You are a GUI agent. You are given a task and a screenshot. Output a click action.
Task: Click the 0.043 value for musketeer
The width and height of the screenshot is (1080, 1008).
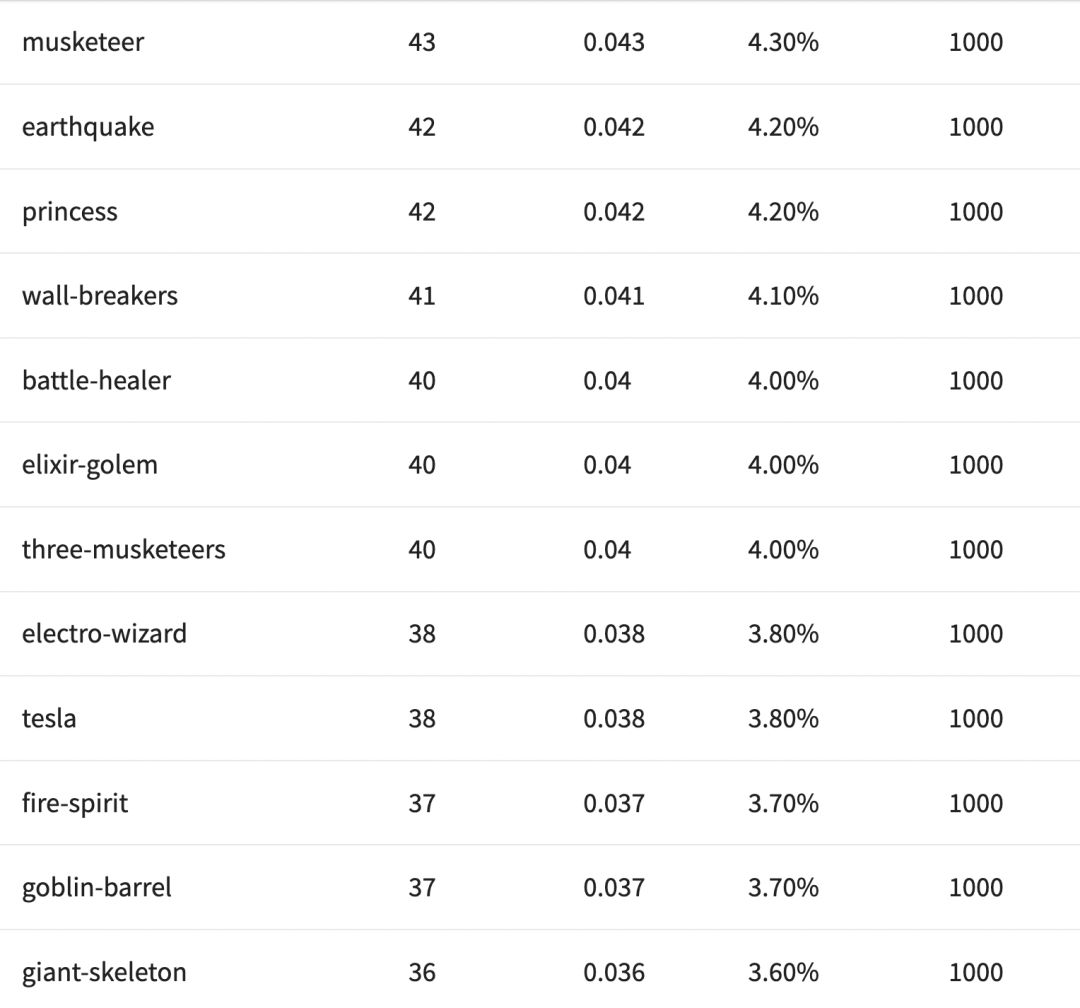614,42
